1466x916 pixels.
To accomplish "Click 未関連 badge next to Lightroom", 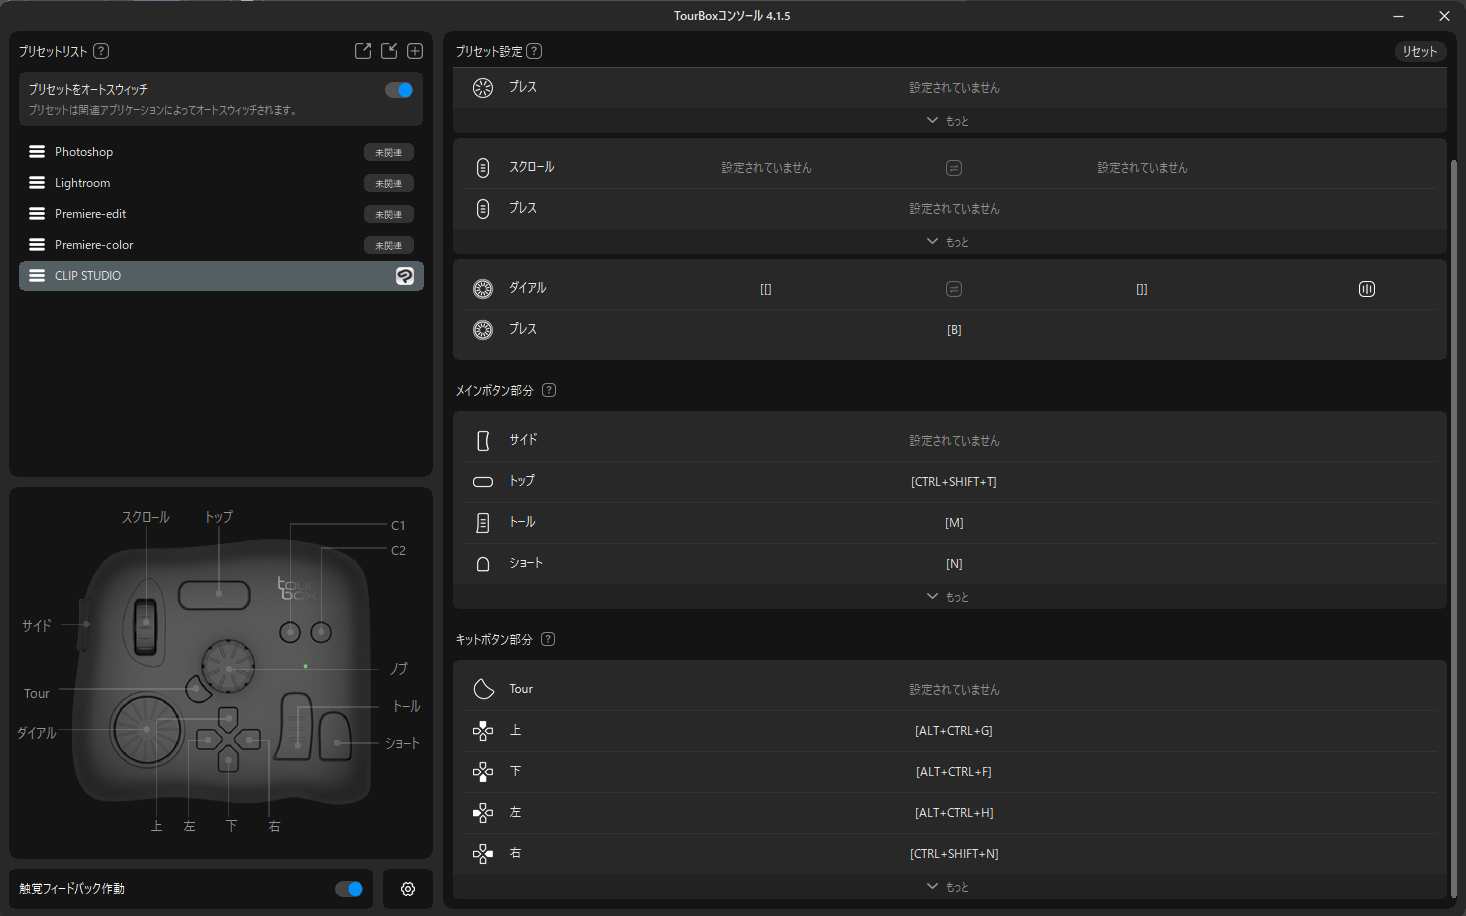I will tap(389, 184).
